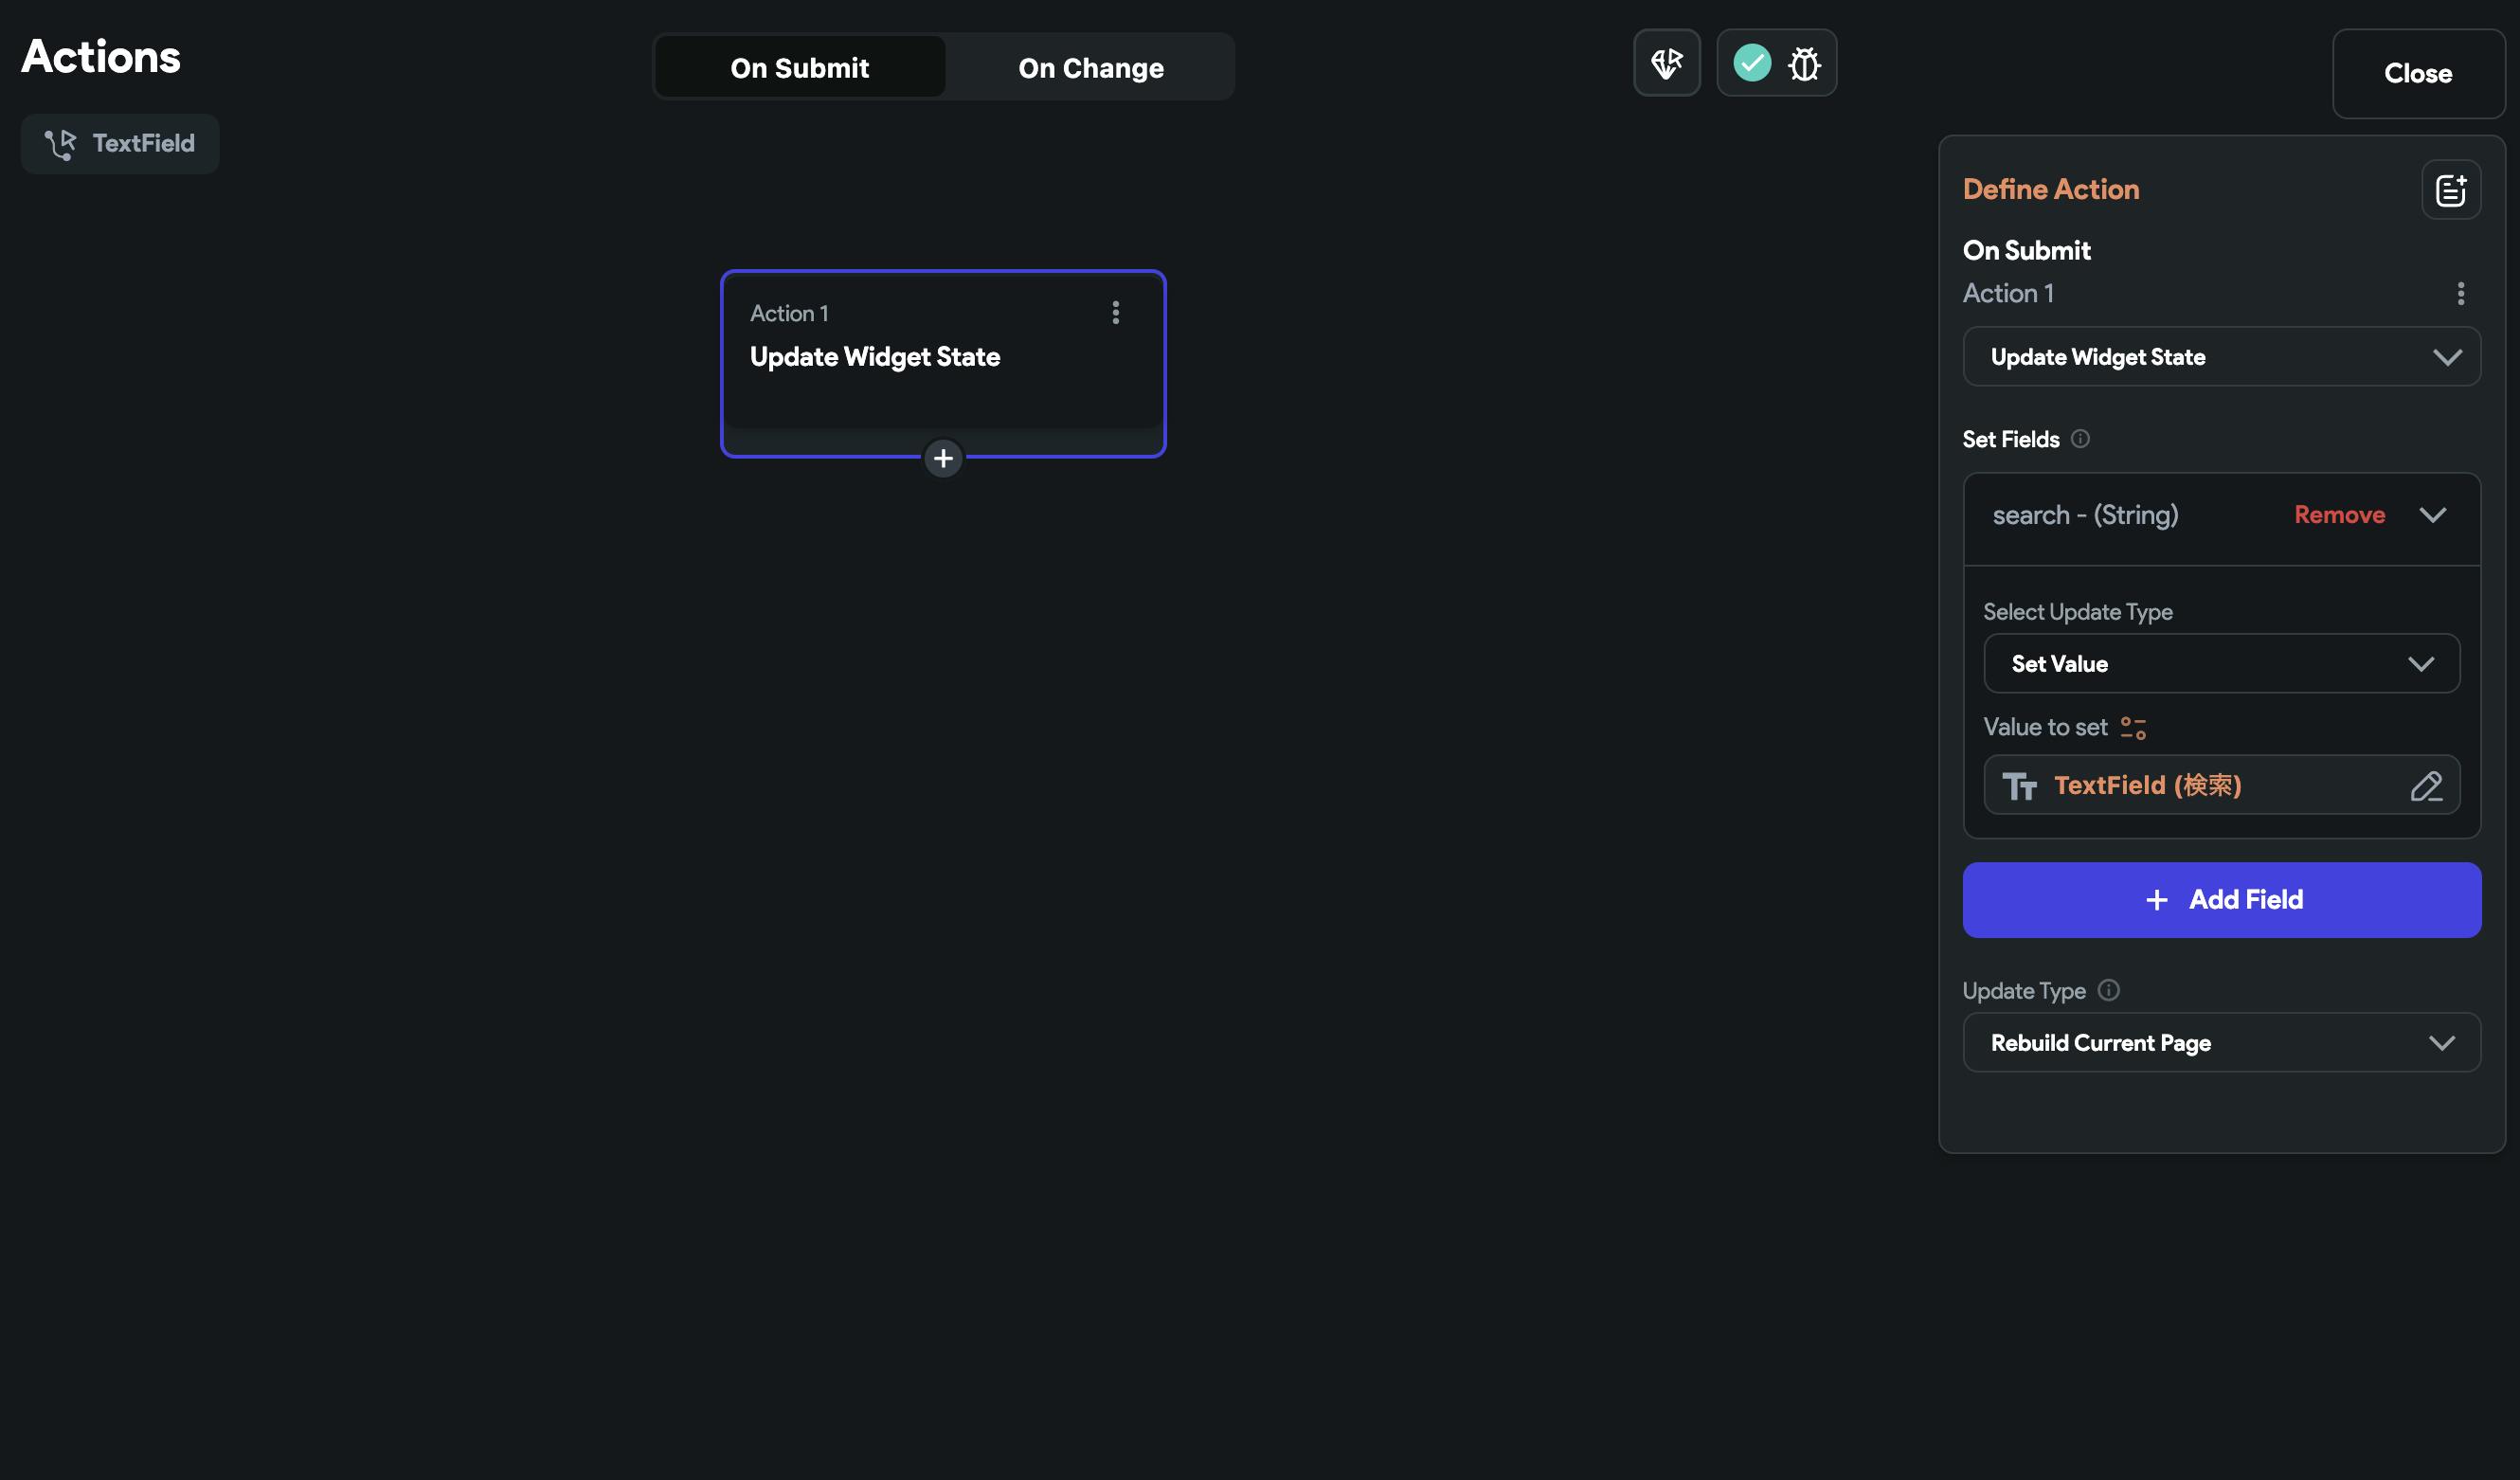Open three-dot menu beside Action 1 in panel
This screenshot has width=2520, height=1480.
2460,293
